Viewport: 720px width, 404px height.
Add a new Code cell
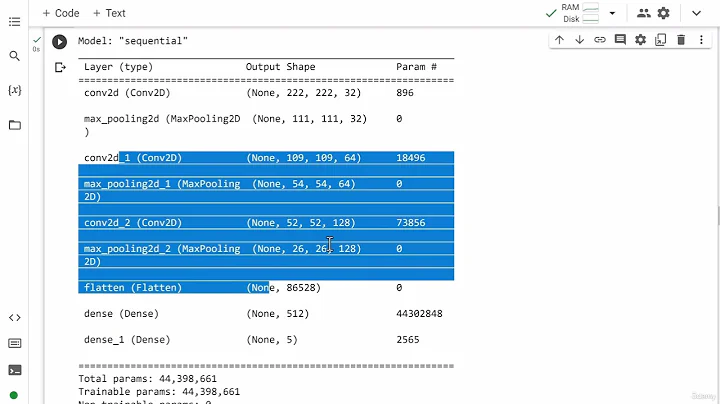pos(61,13)
